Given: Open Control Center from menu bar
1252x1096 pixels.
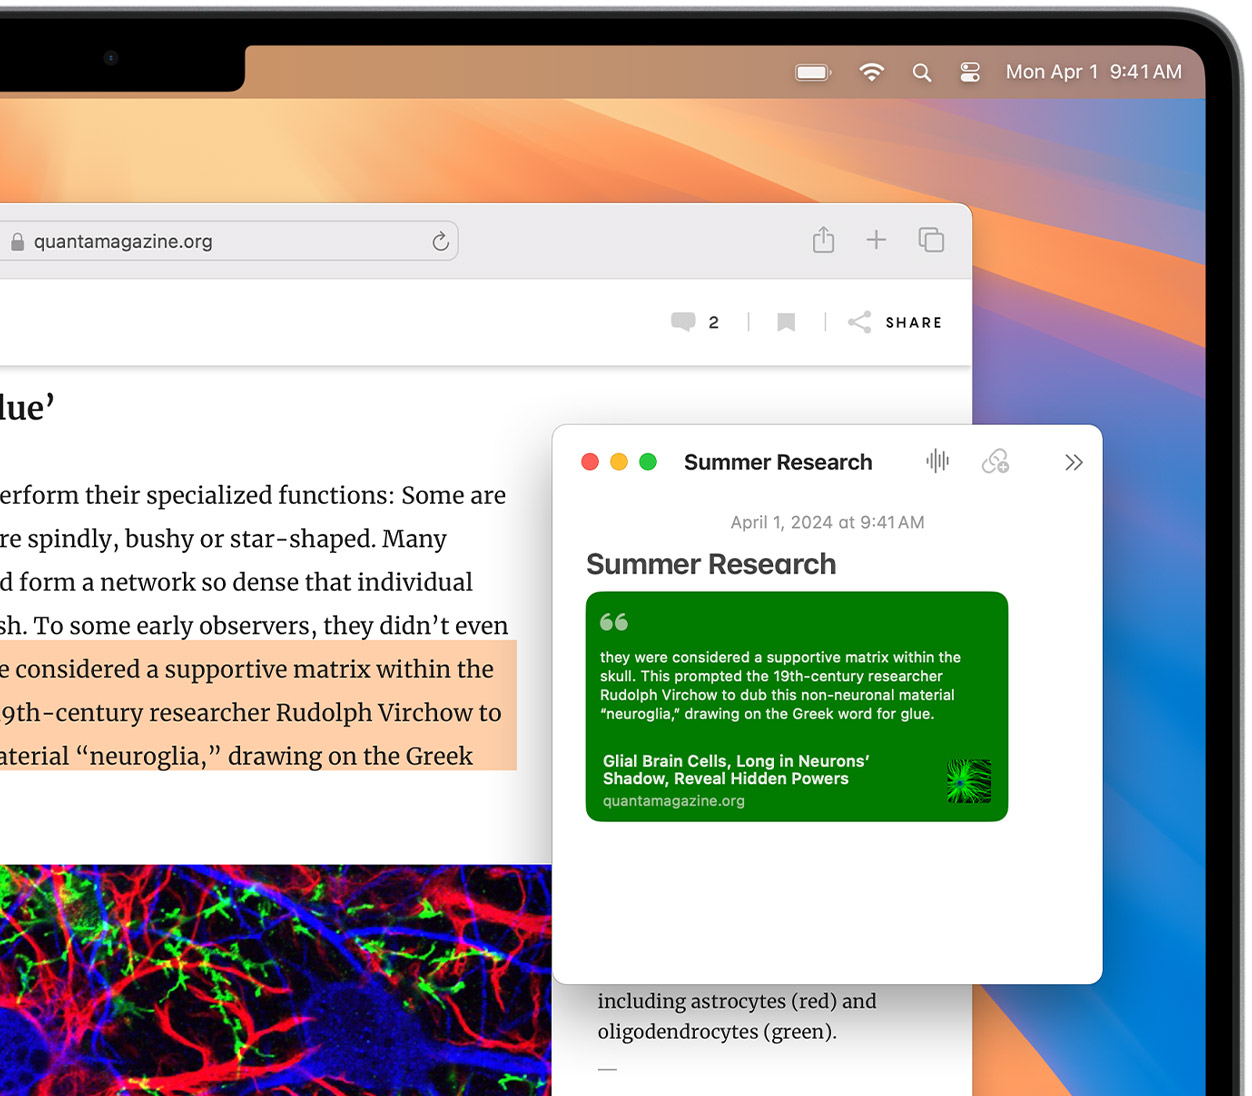Looking at the screenshot, I should tap(970, 72).
